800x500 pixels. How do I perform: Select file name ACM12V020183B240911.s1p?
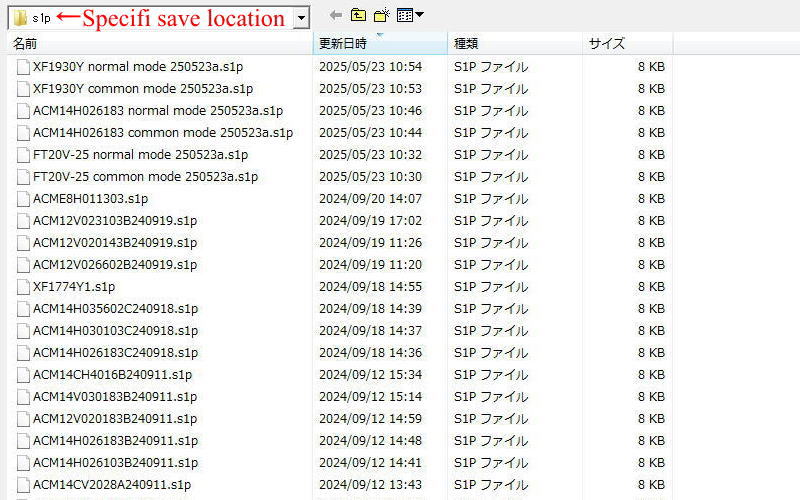tap(115, 419)
